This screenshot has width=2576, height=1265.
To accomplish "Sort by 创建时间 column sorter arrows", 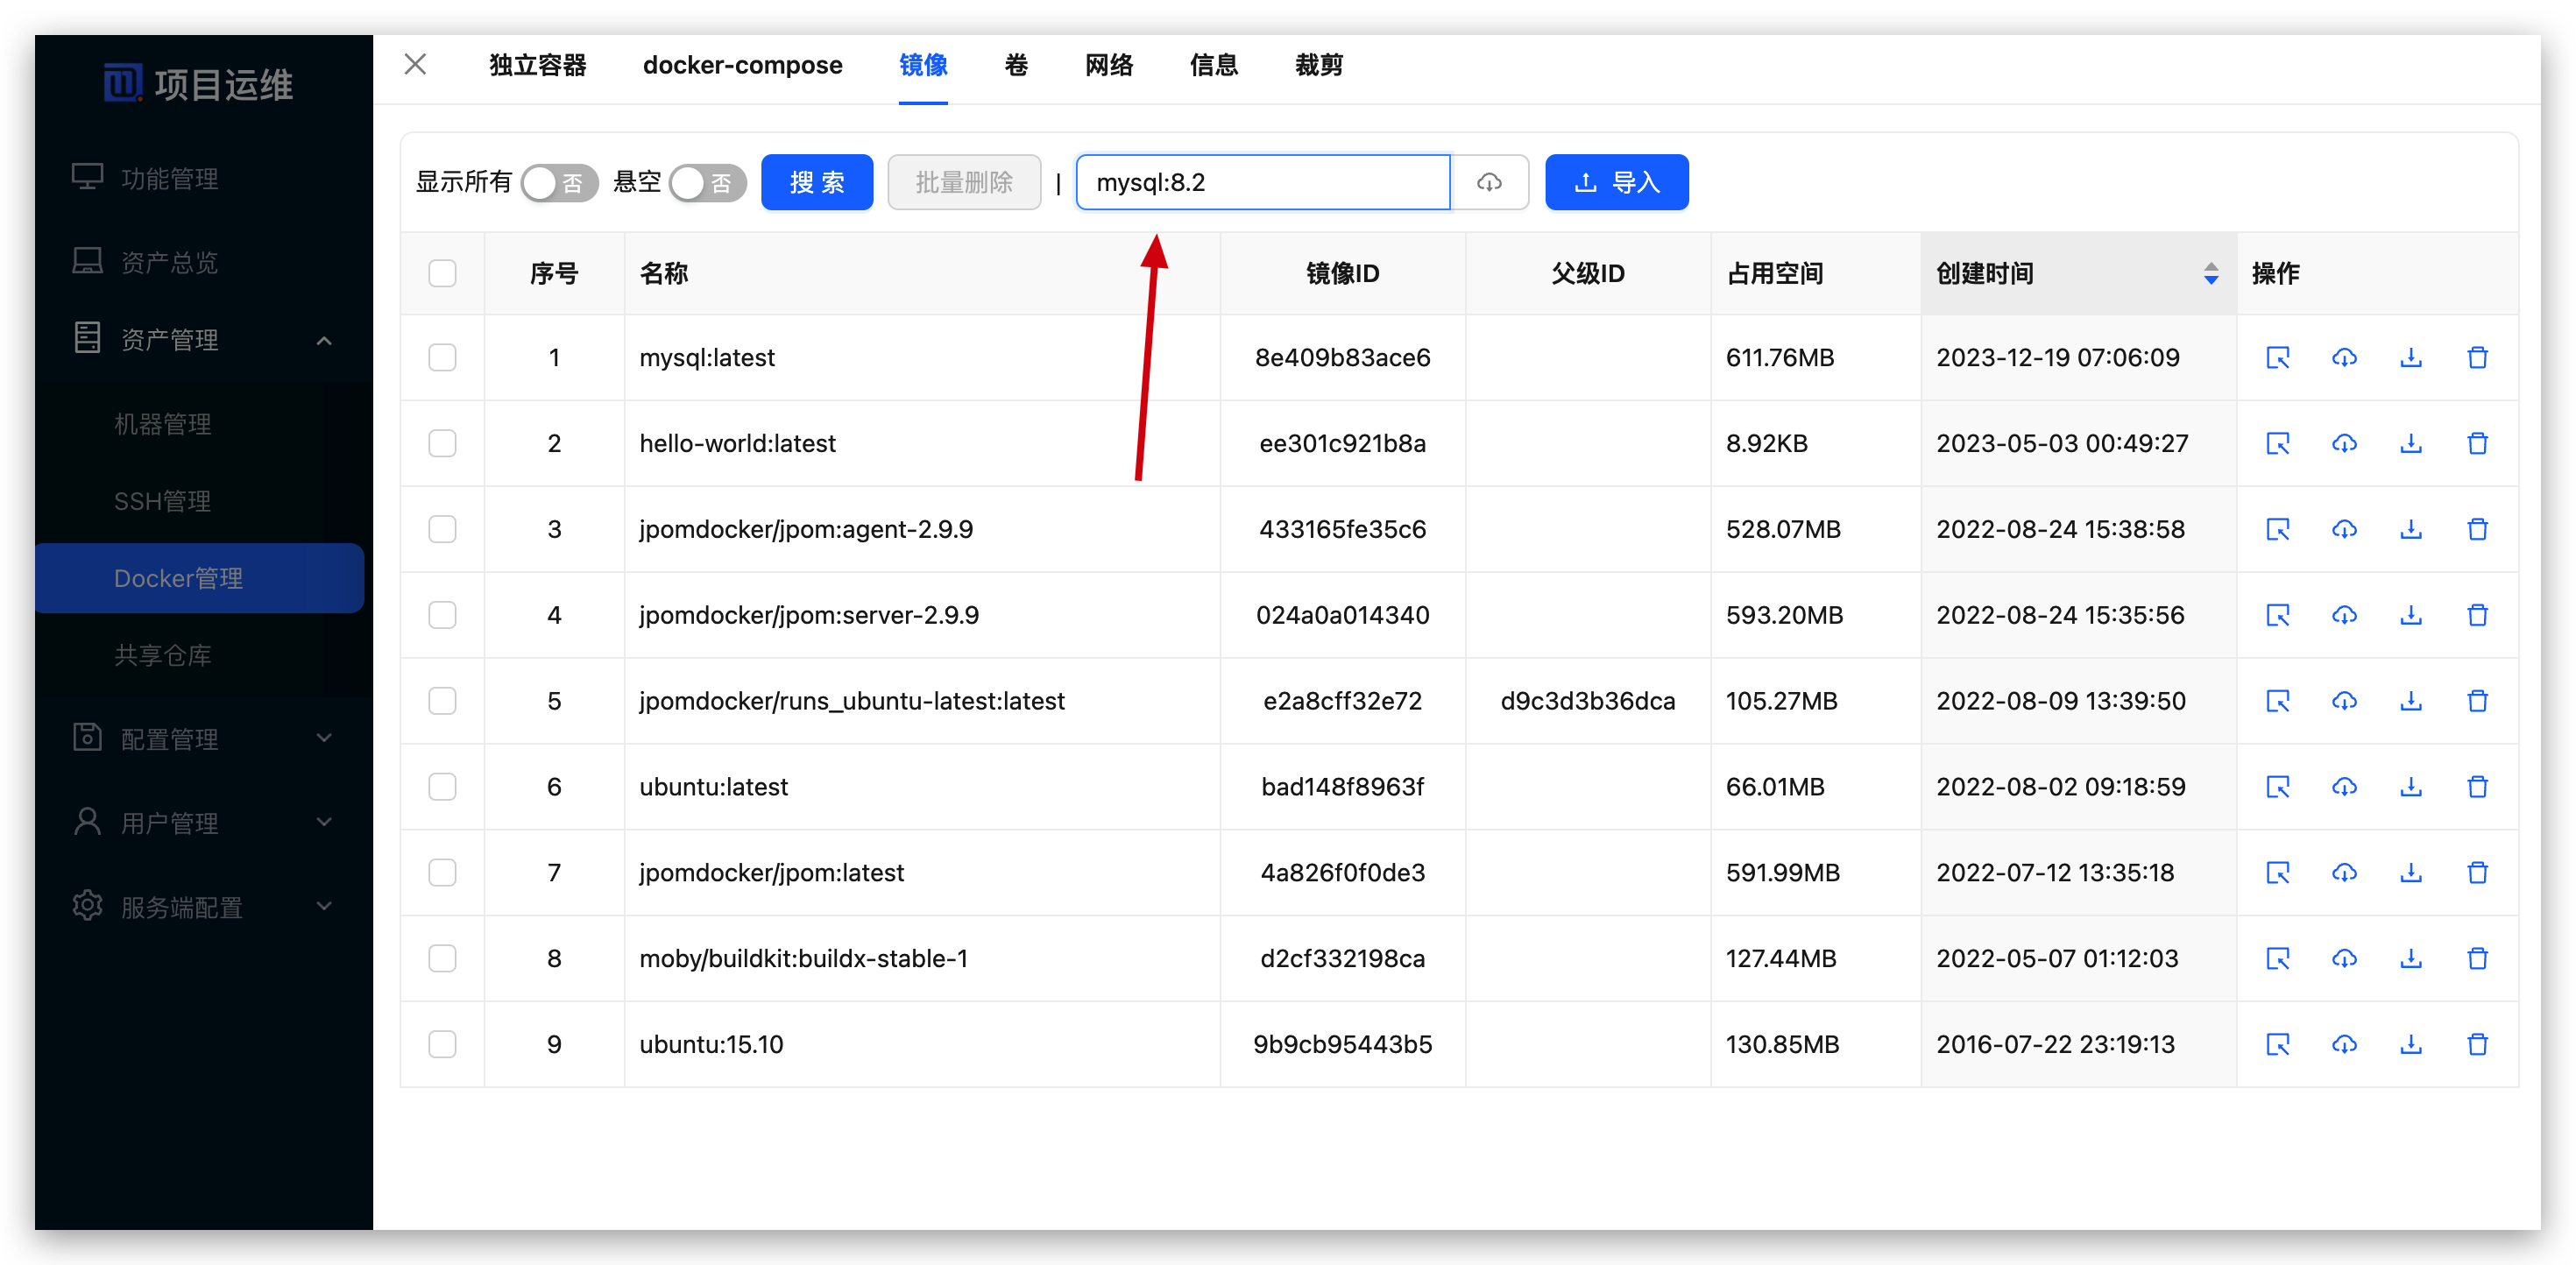I will (2210, 273).
